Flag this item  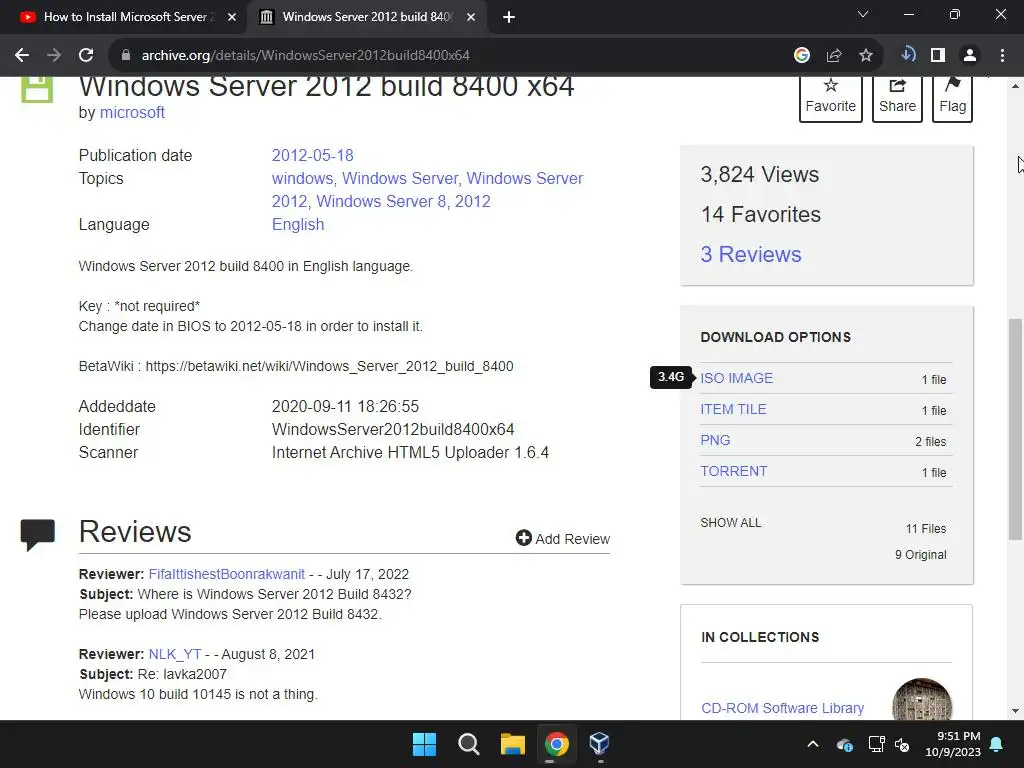(952, 97)
